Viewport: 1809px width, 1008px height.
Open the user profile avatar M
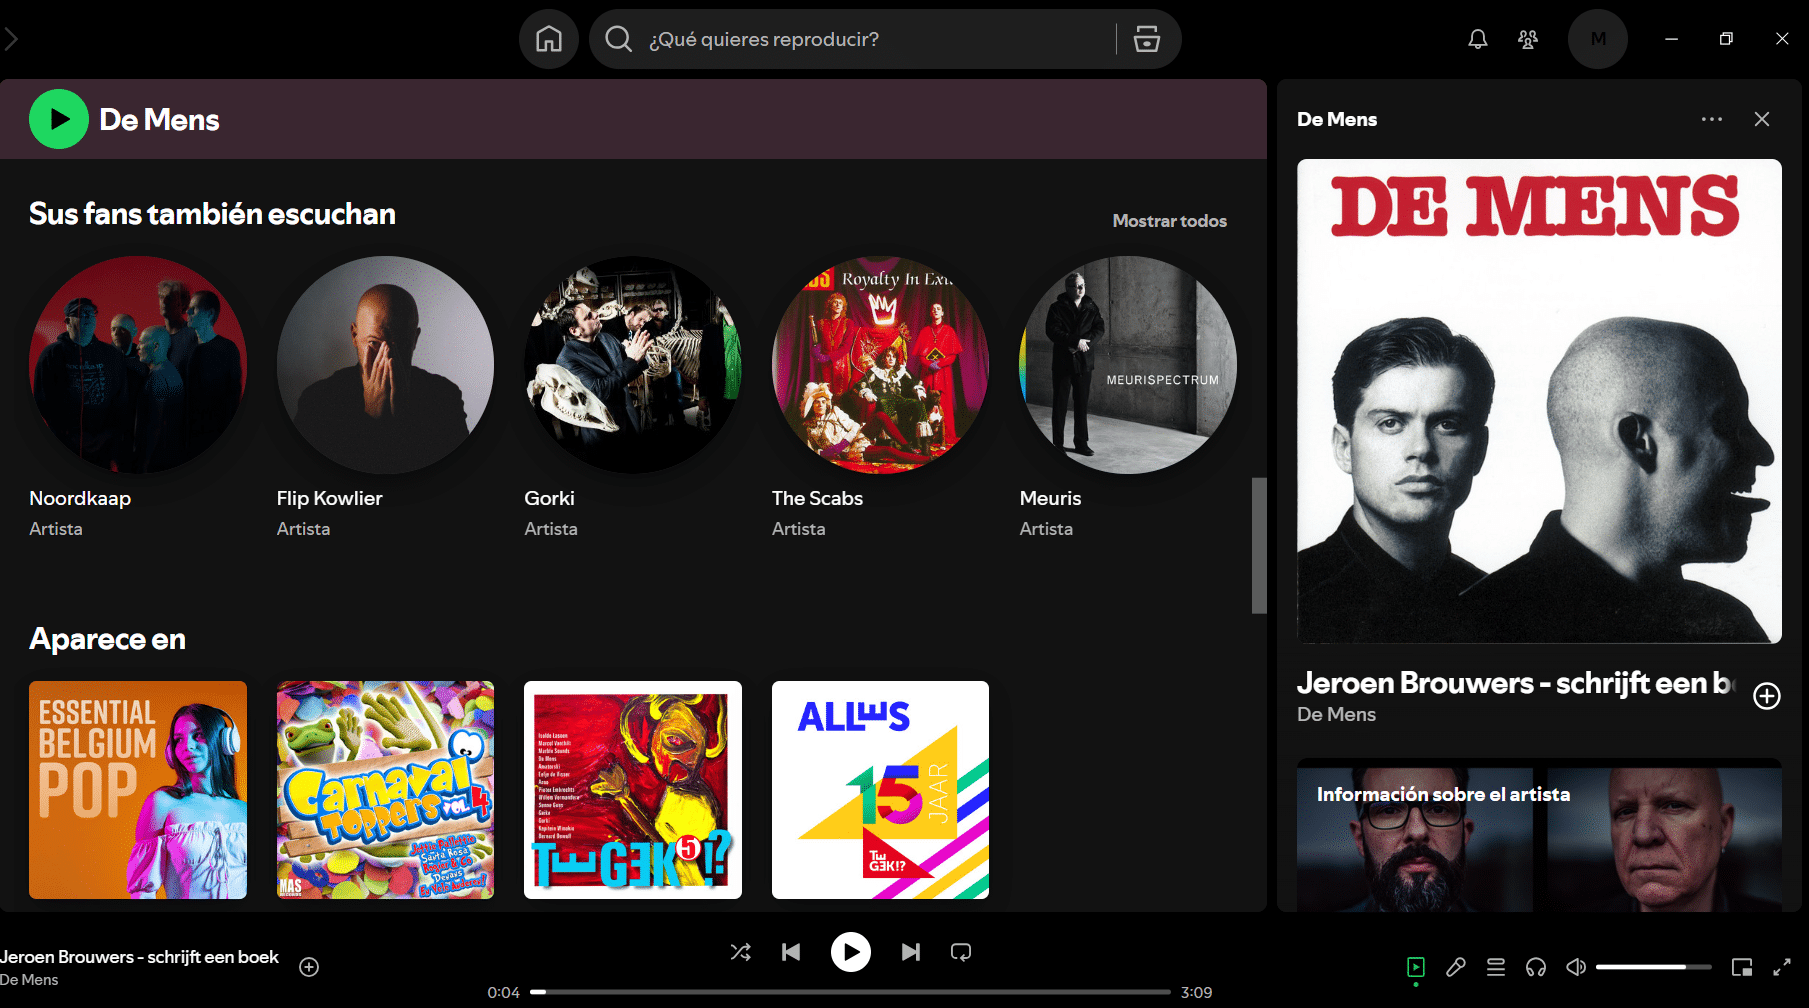pos(1598,39)
